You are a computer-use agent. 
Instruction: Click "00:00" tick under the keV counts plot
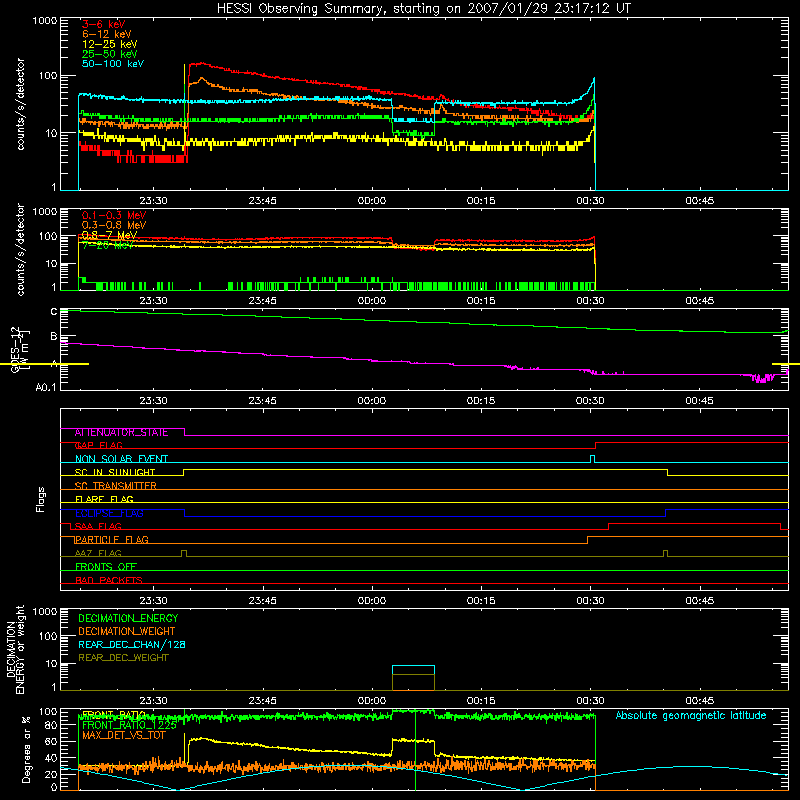(x=371, y=201)
